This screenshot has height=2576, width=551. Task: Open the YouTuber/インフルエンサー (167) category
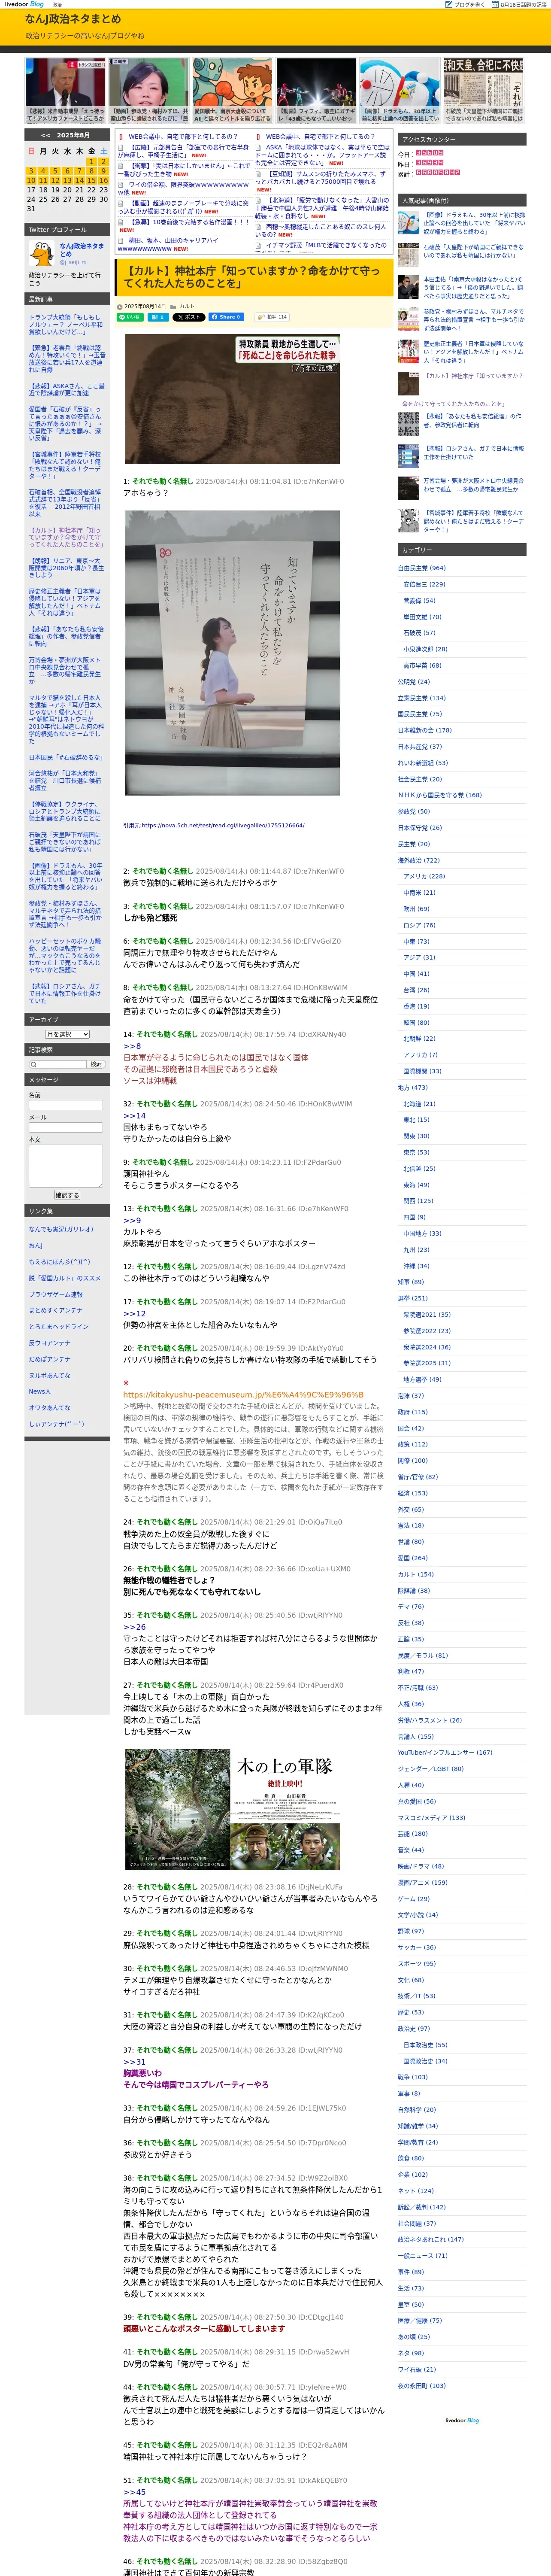point(445,1752)
